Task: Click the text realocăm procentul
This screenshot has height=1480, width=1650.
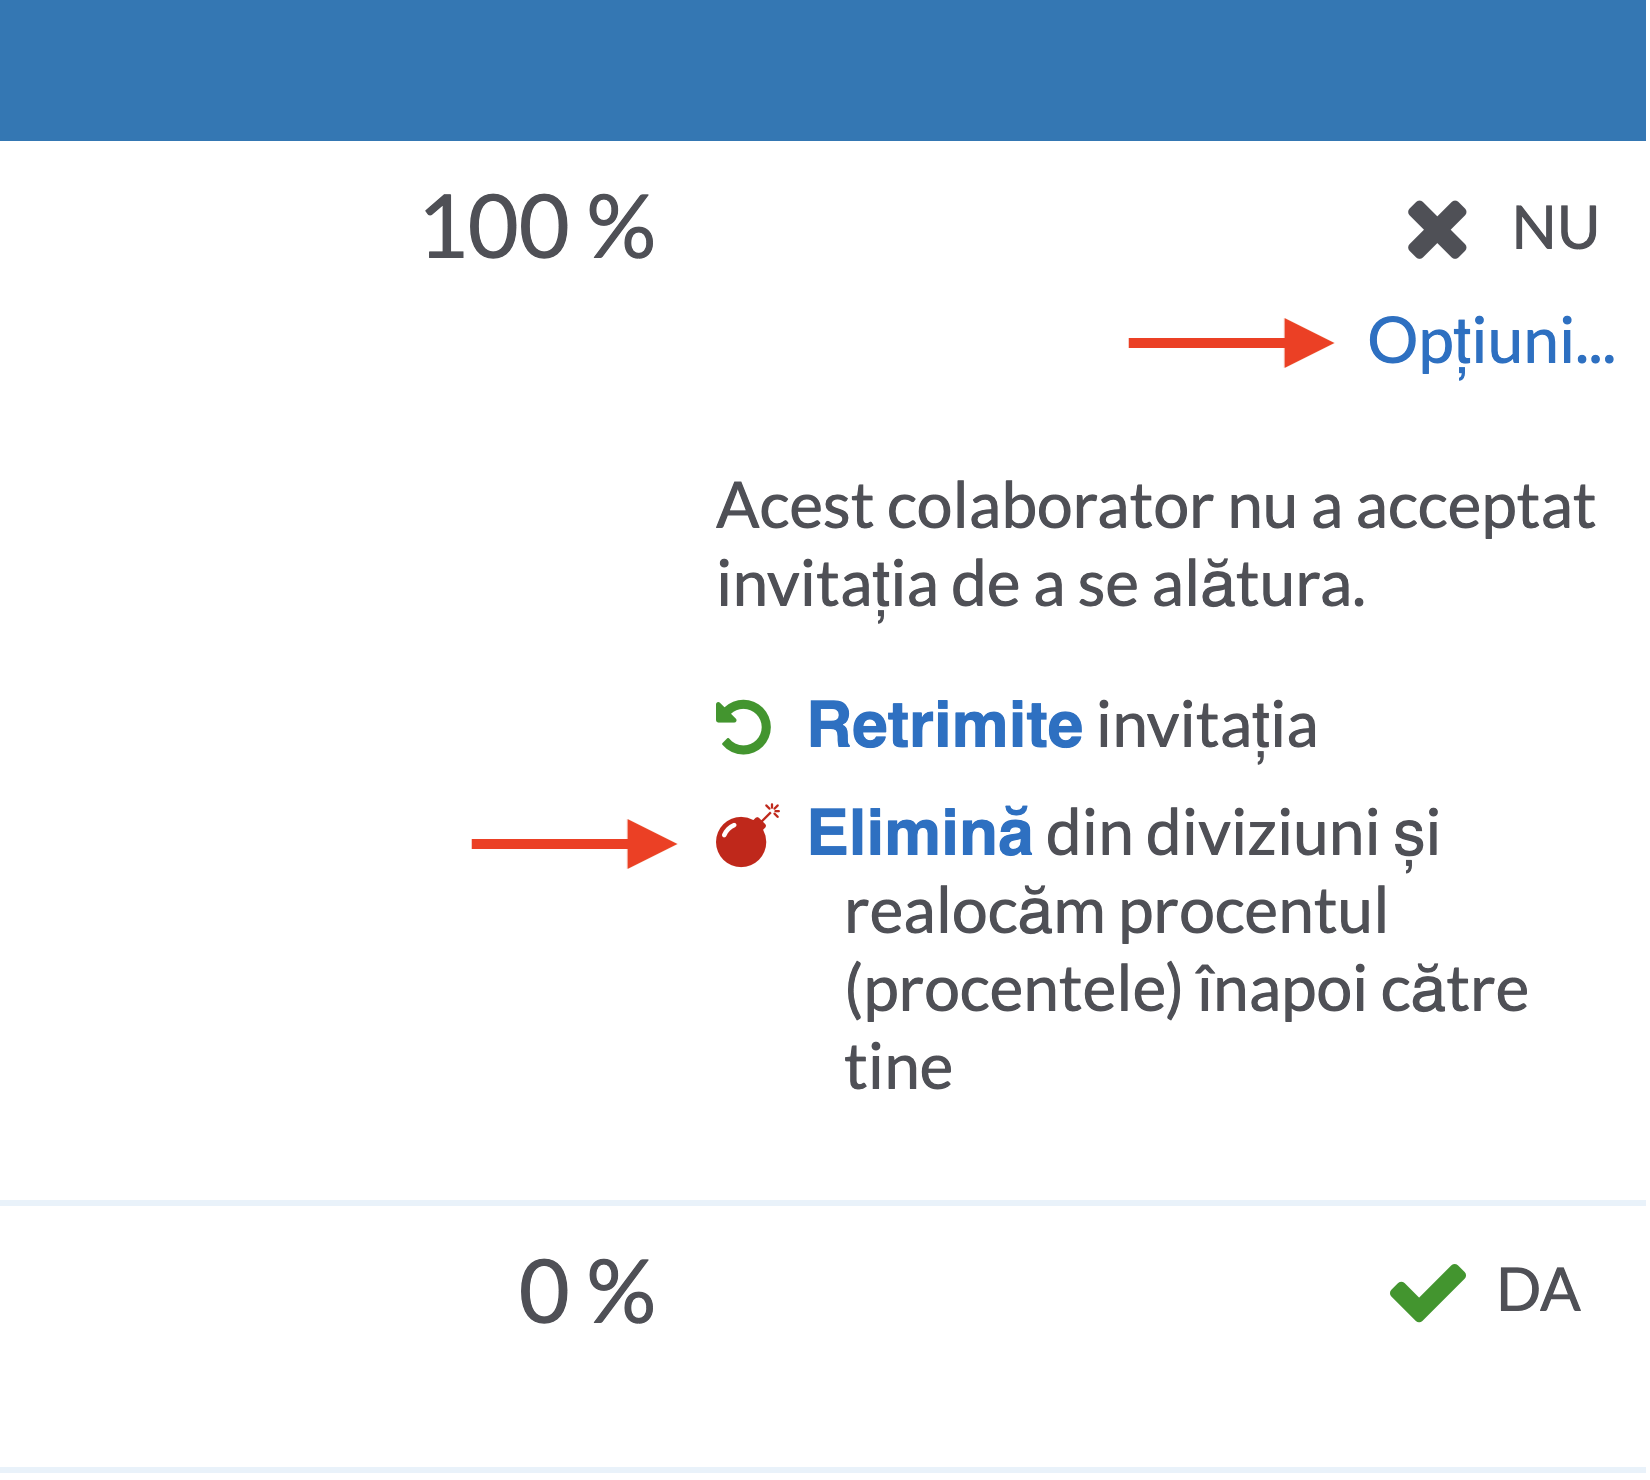Action: pyautogui.click(x=1116, y=913)
